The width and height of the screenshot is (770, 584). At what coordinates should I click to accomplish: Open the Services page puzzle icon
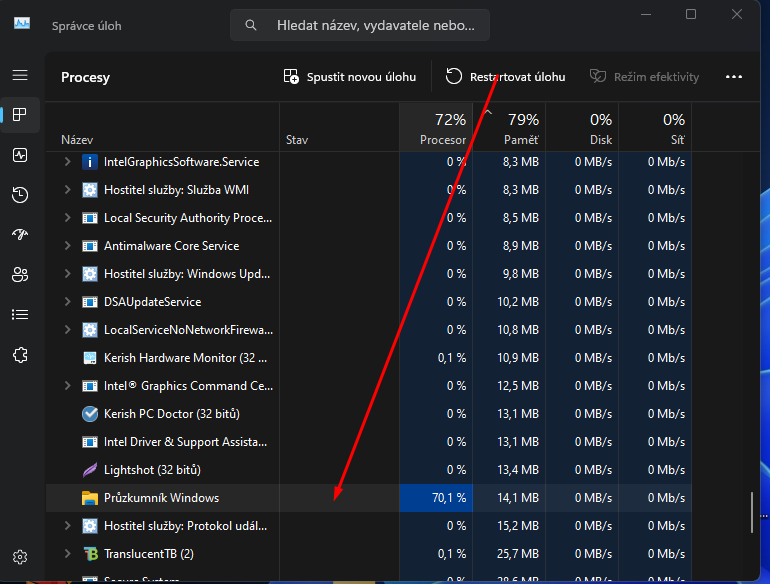20,355
